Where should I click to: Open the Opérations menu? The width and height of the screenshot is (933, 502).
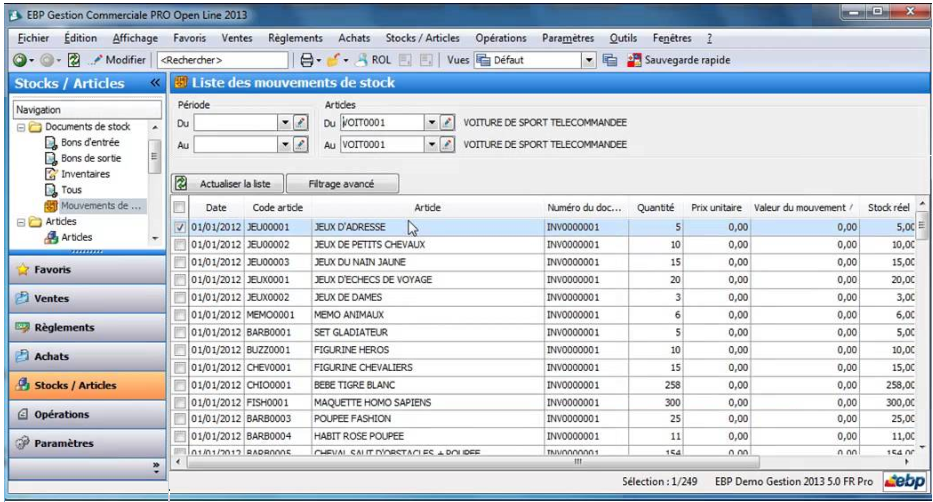pyautogui.click(x=500, y=38)
